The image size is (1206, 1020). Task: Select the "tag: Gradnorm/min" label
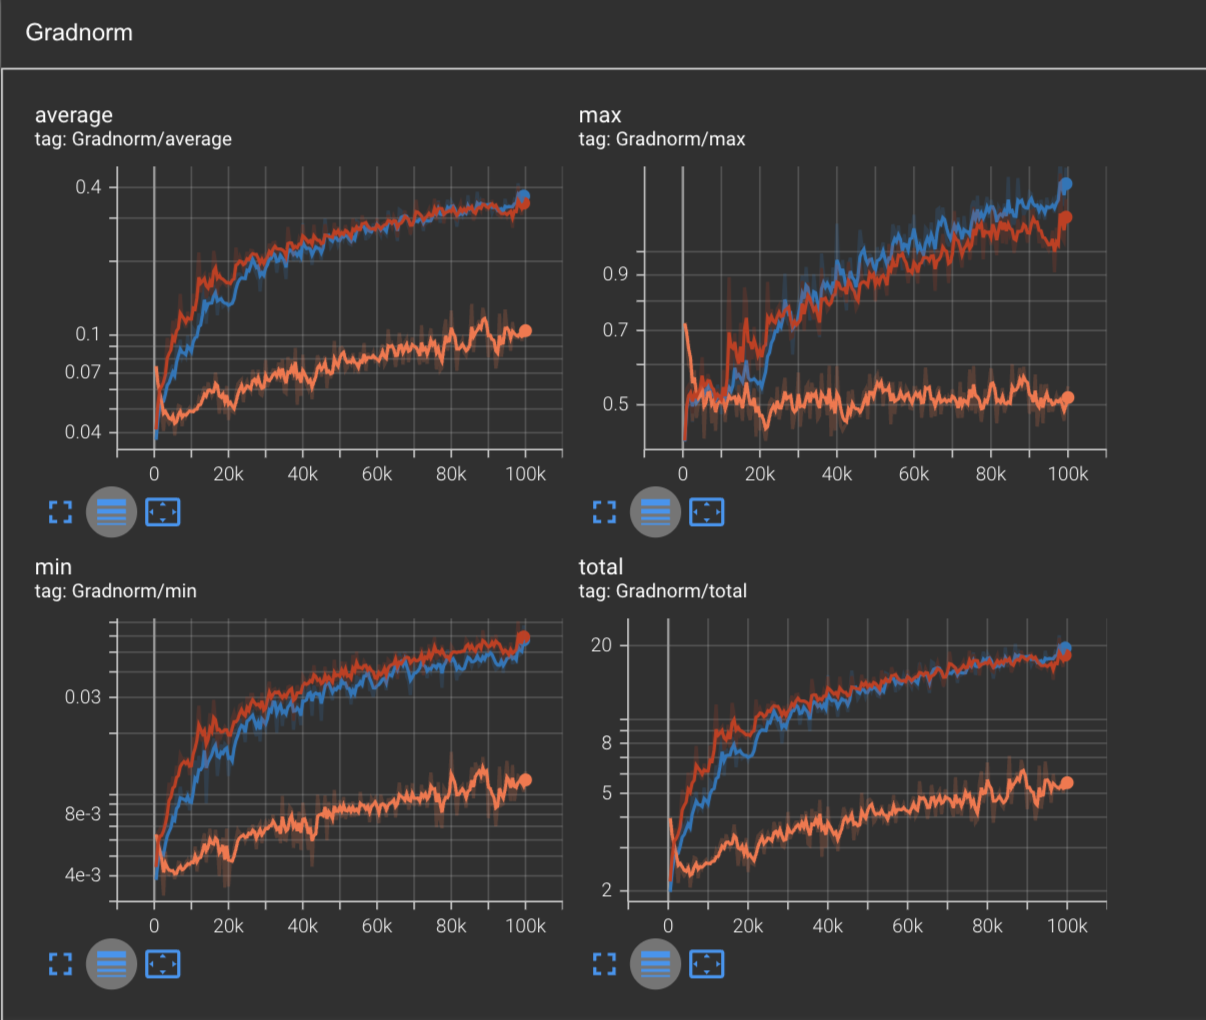(x=115, y=591)
